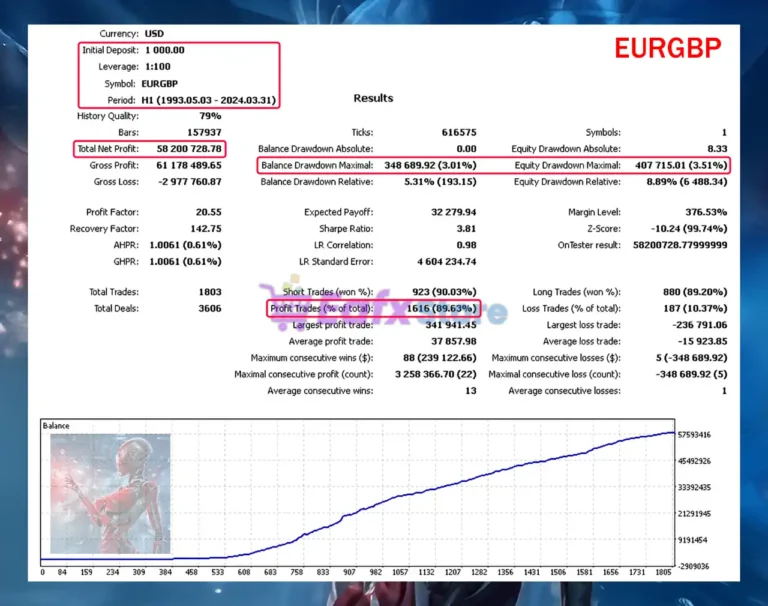Select Total Net Profit value 58 200 728.78

(189, 148)
